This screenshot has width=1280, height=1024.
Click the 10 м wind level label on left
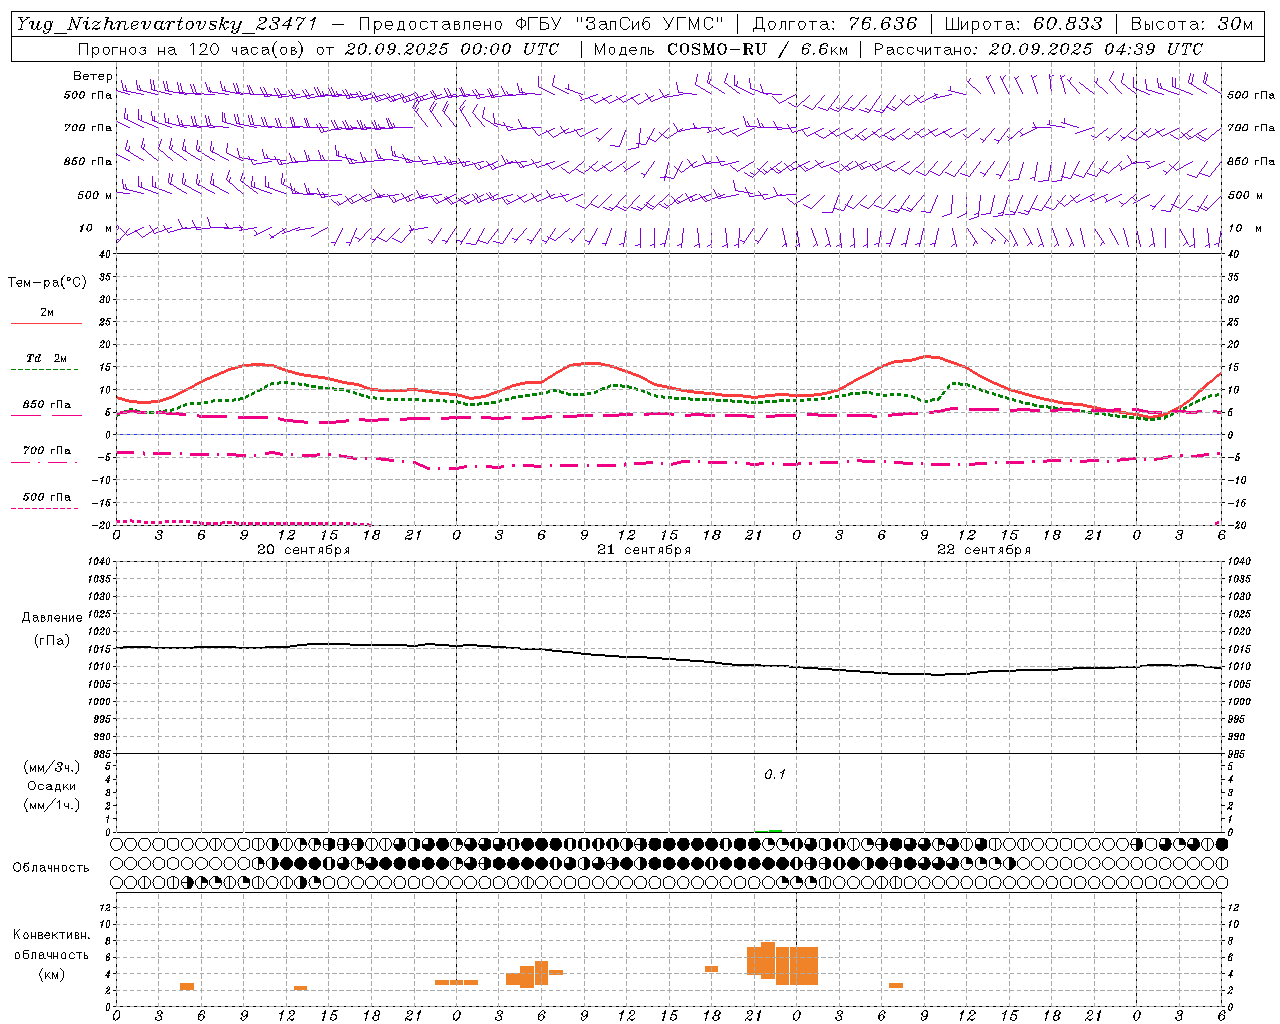click(x=95, y=228)
